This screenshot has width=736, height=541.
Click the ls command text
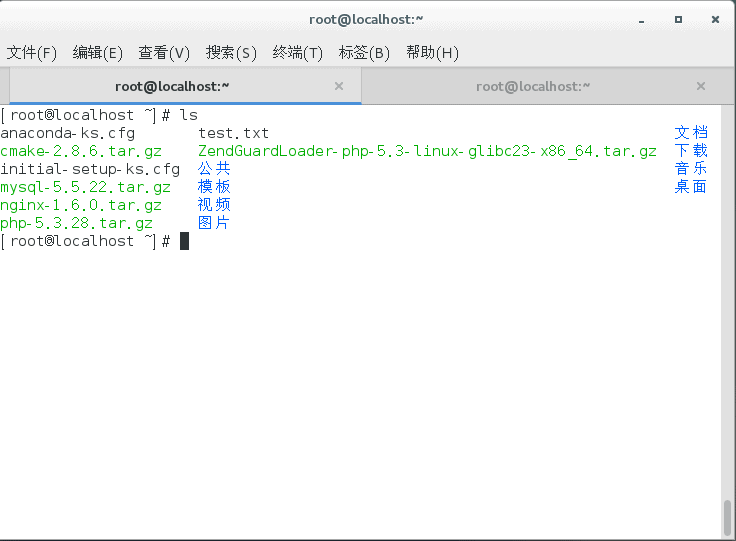point(189,115)
